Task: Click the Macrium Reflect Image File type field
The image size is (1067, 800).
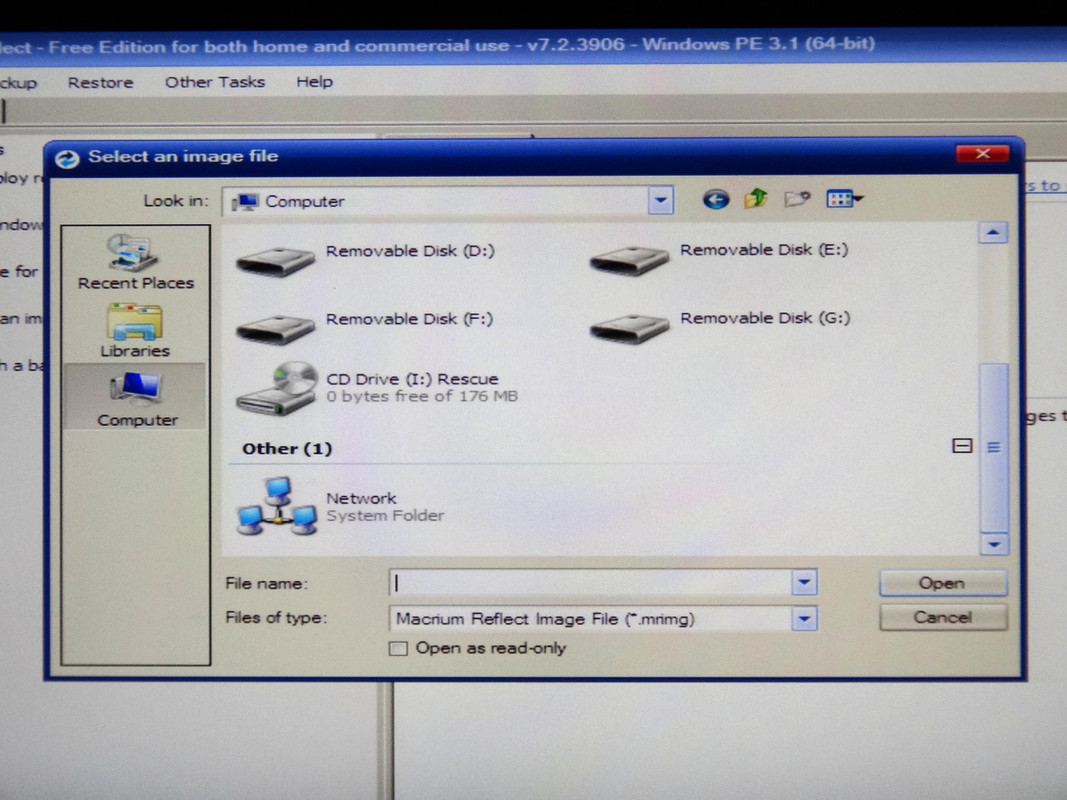Action: [603, 619]
